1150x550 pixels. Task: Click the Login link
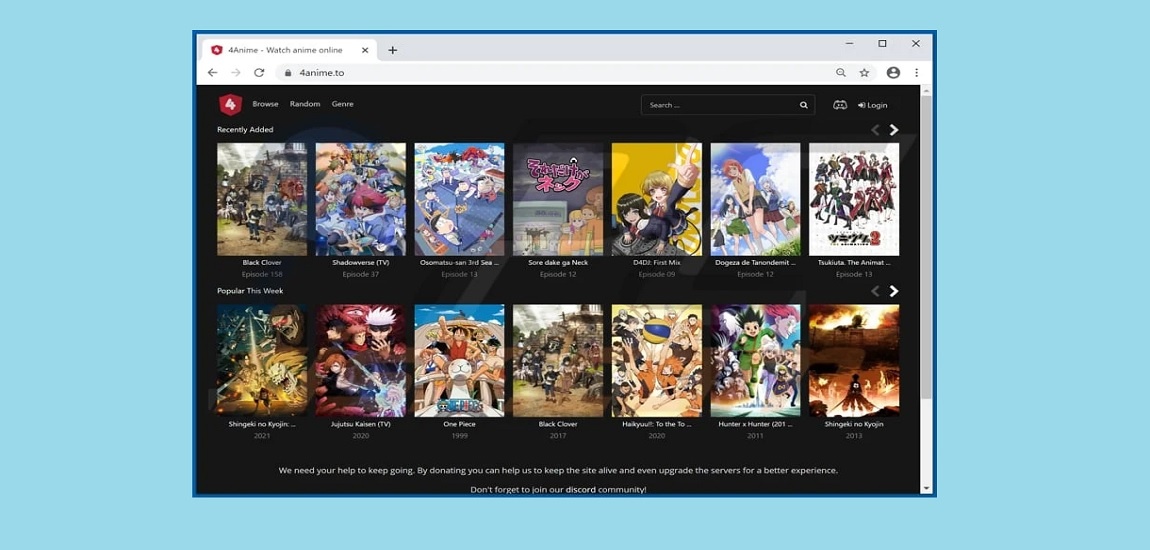pos(873,105)
